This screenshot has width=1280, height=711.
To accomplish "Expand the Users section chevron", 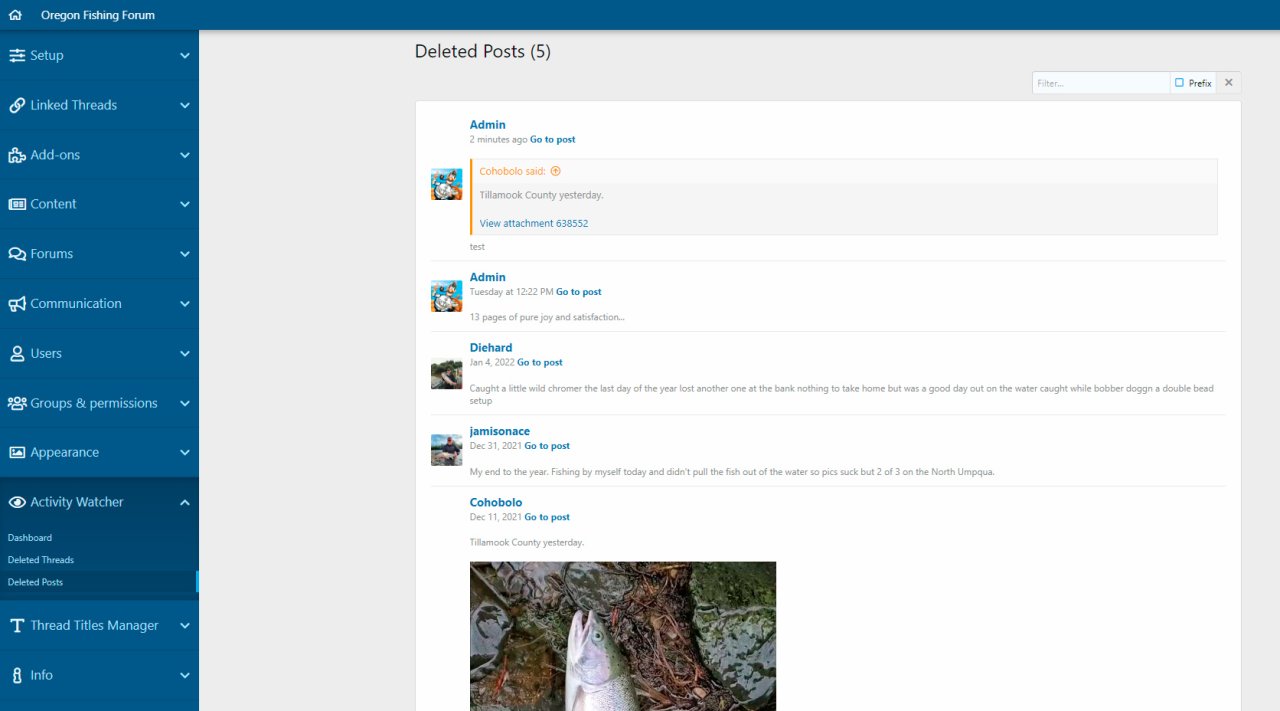I will click(x=184, y=354).
